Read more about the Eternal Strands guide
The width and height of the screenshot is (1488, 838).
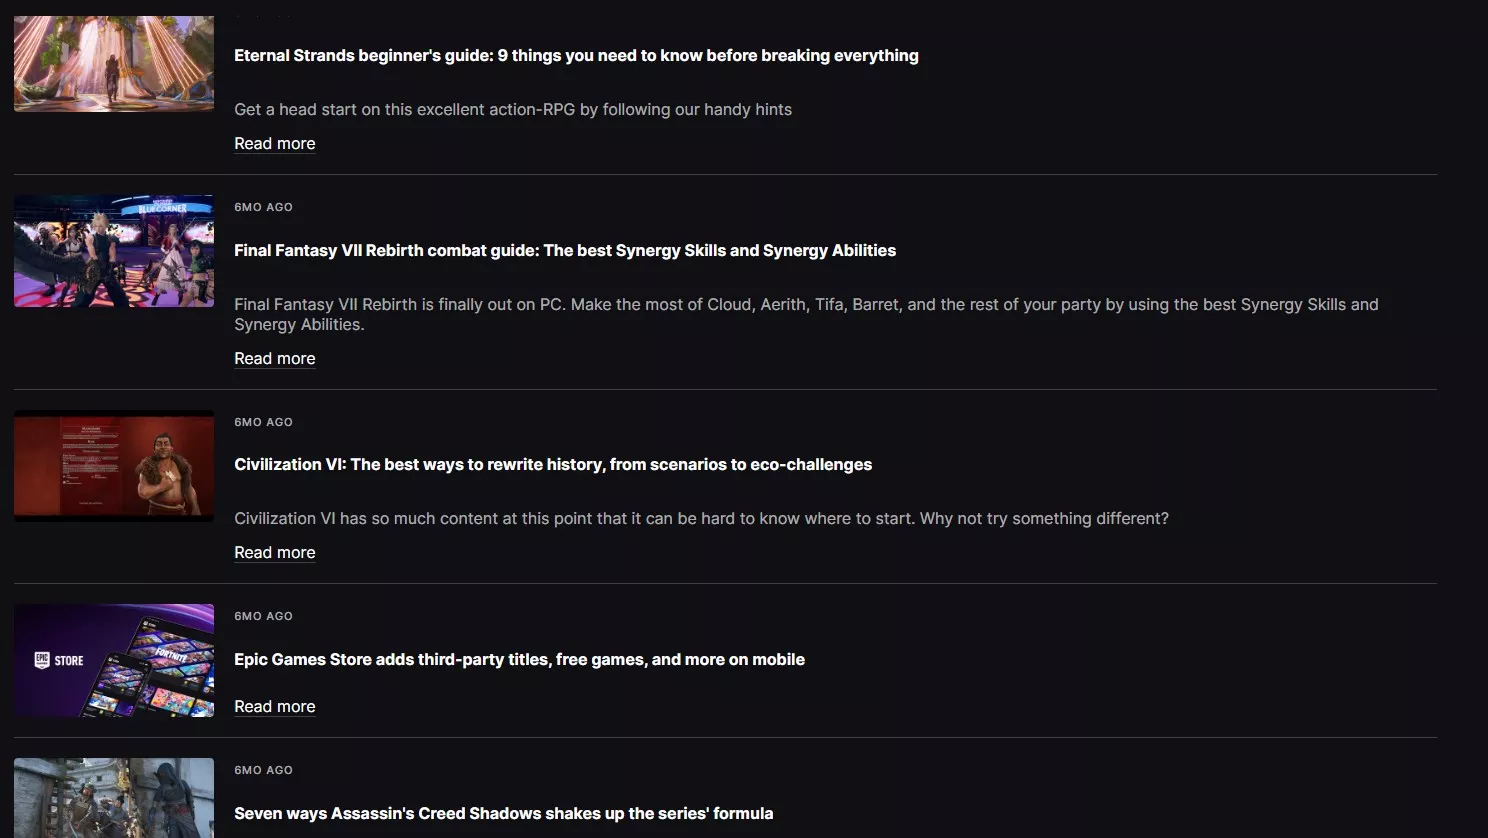point(275,143)
